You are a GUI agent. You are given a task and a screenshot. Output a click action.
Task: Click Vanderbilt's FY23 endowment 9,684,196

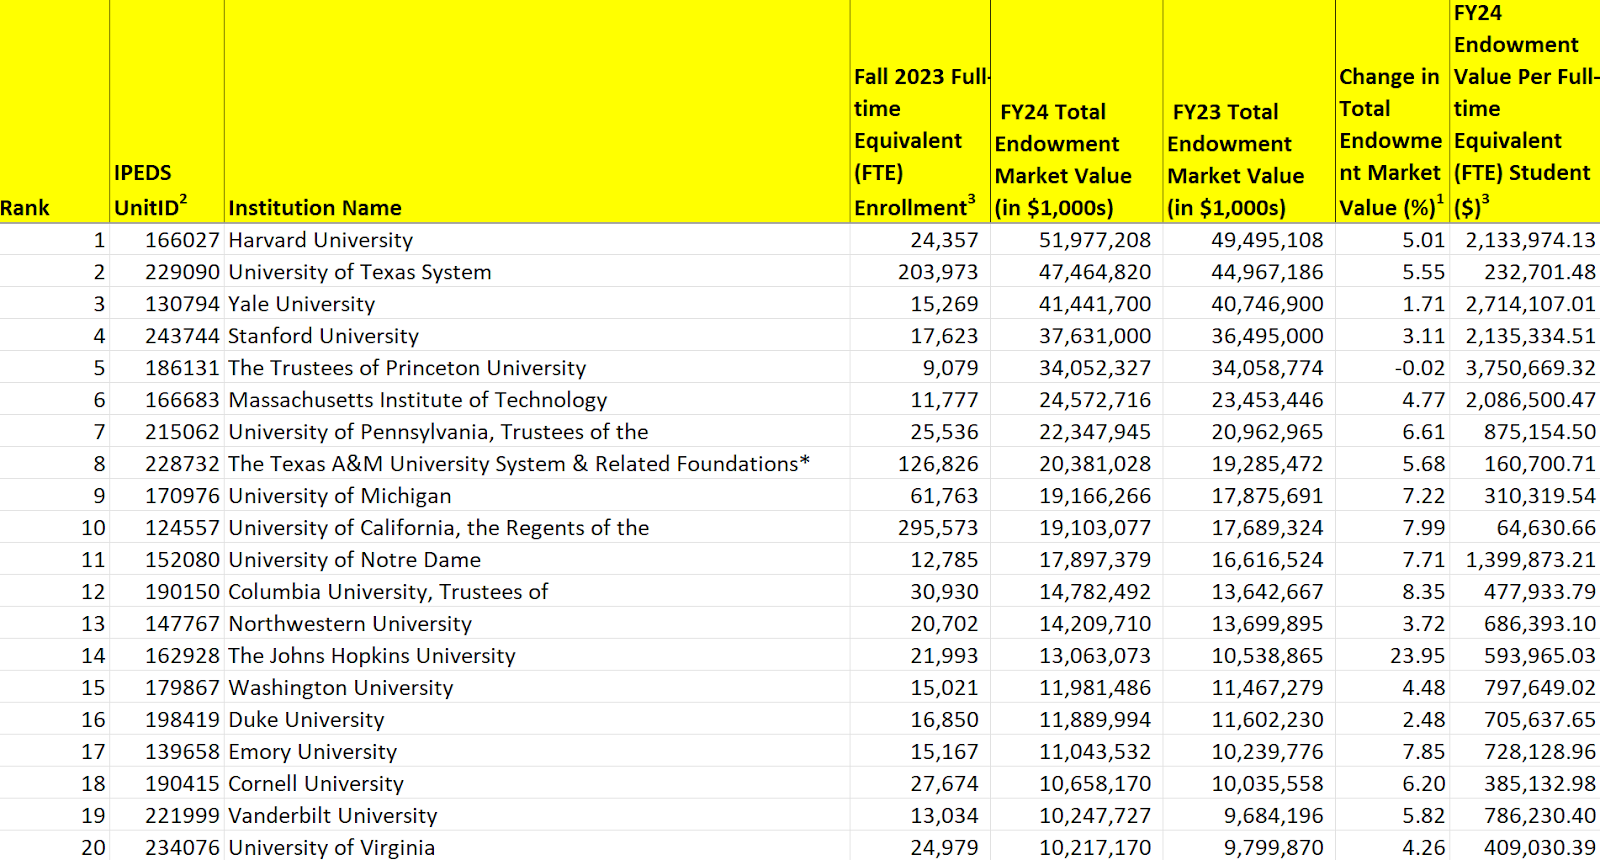1249,815
